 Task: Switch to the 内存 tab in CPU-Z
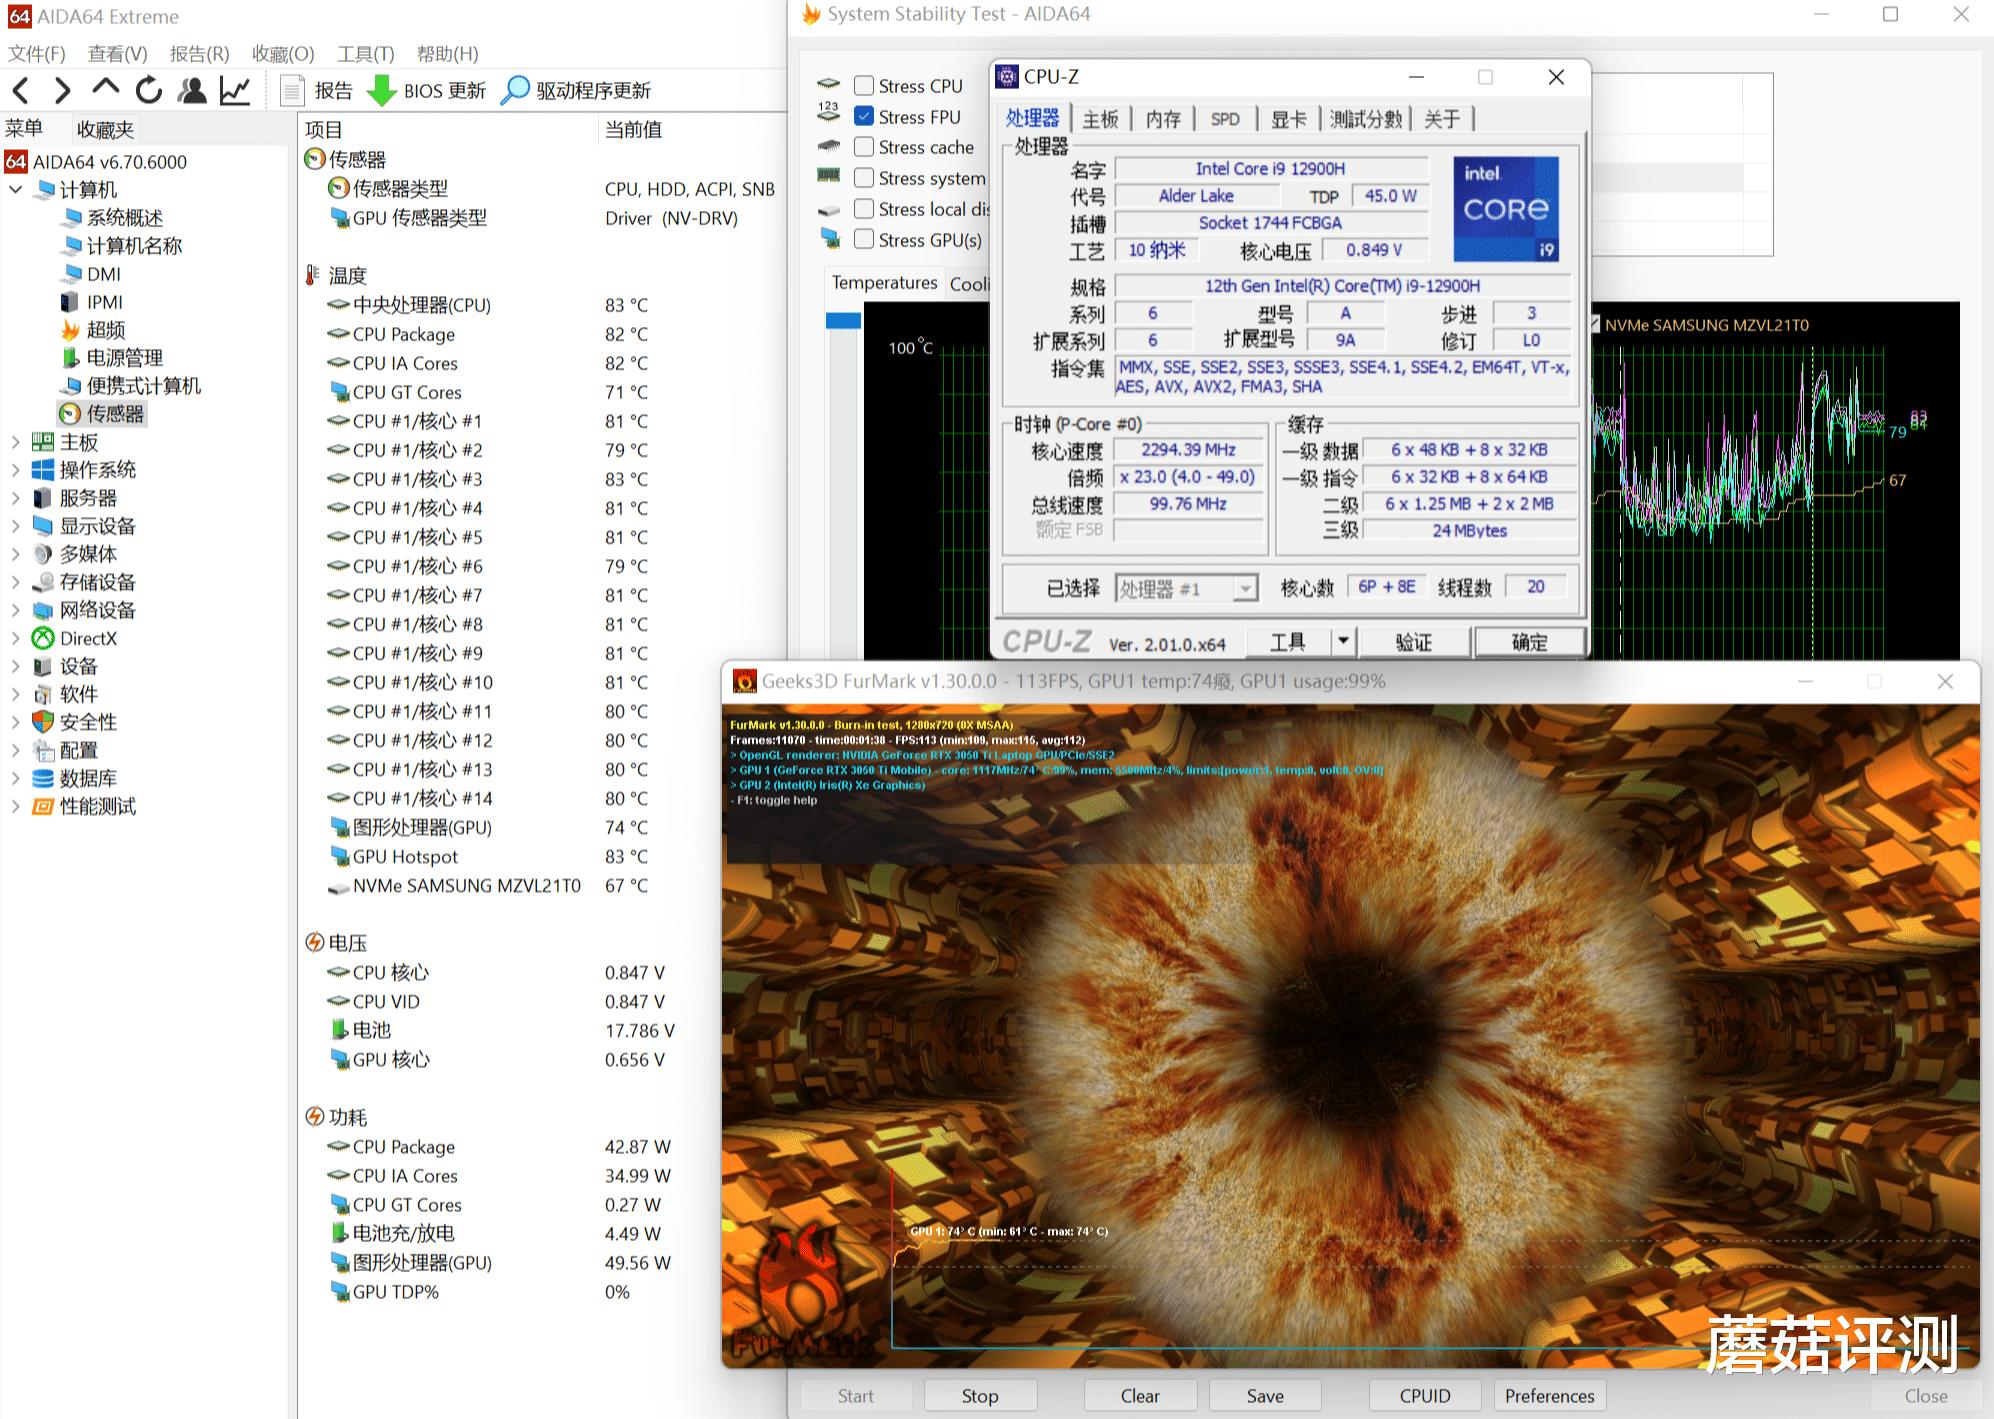pos(1163,119)
